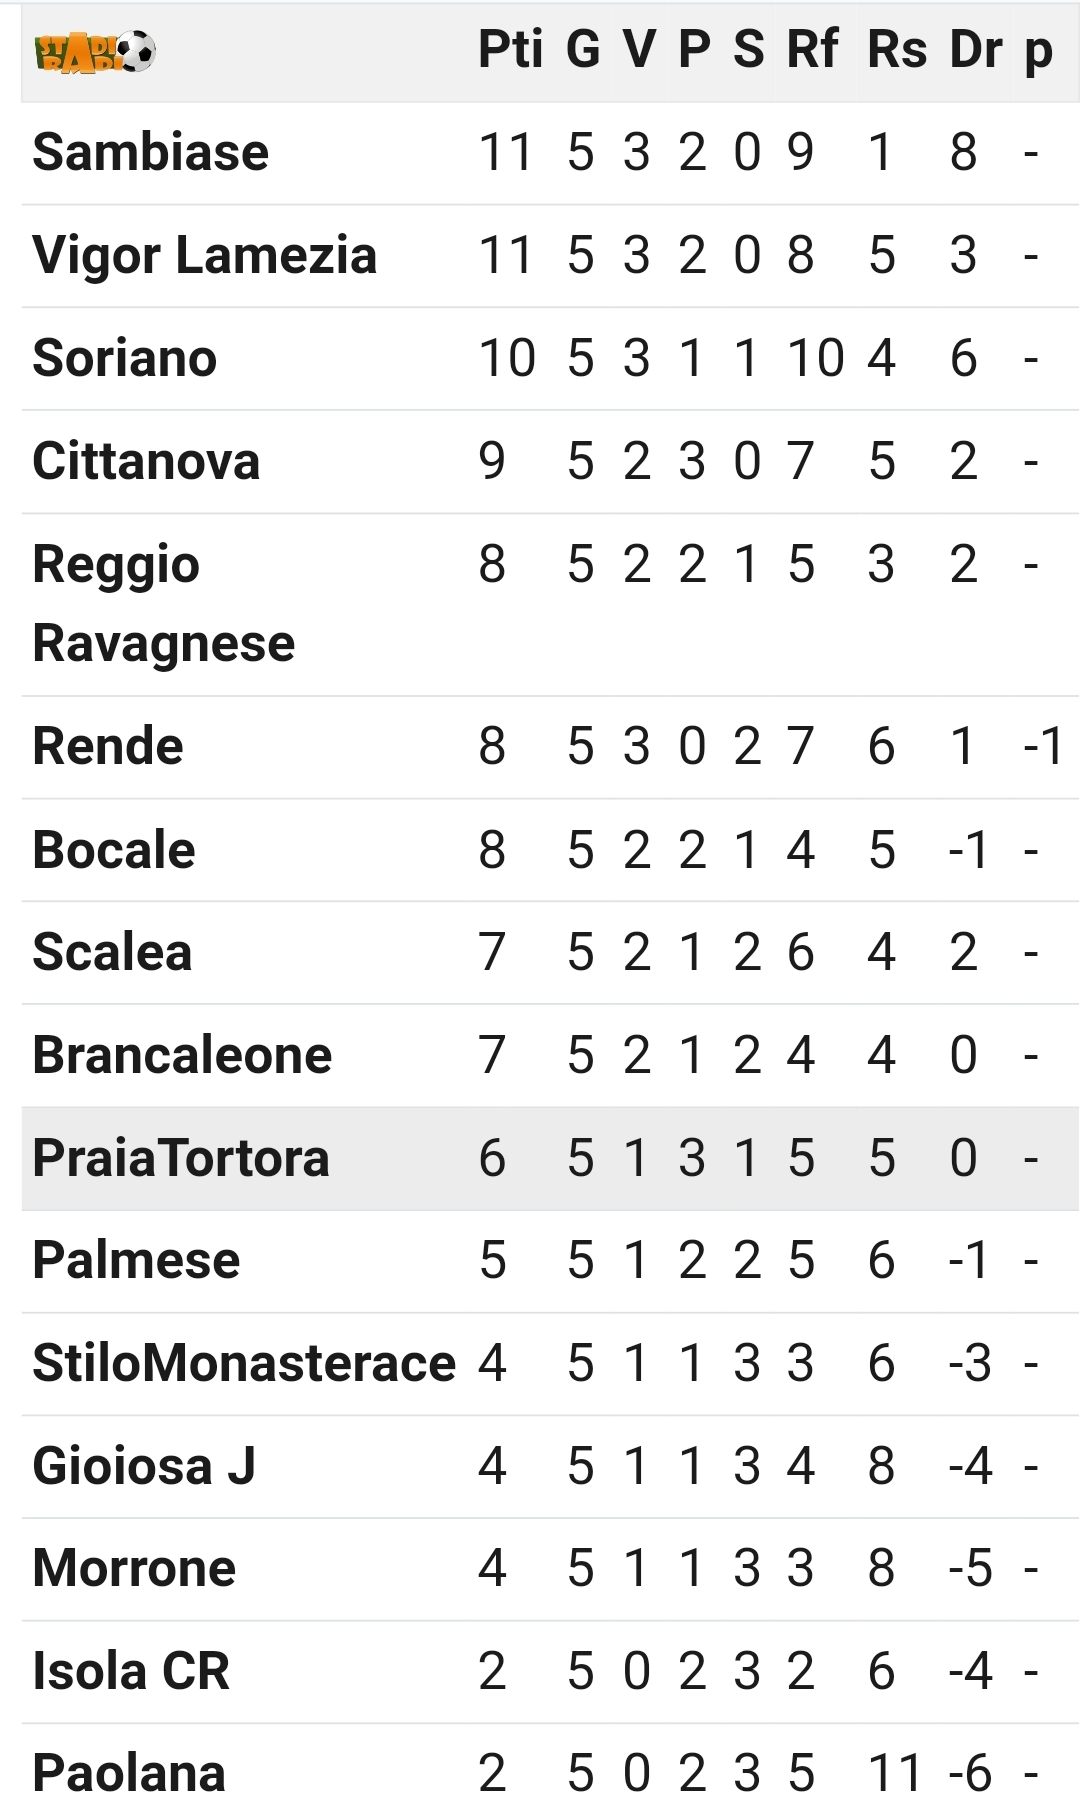Screen dimensions: 1080x1804
Task: Open Scalea team entry
Action: [x=112, y=952]
